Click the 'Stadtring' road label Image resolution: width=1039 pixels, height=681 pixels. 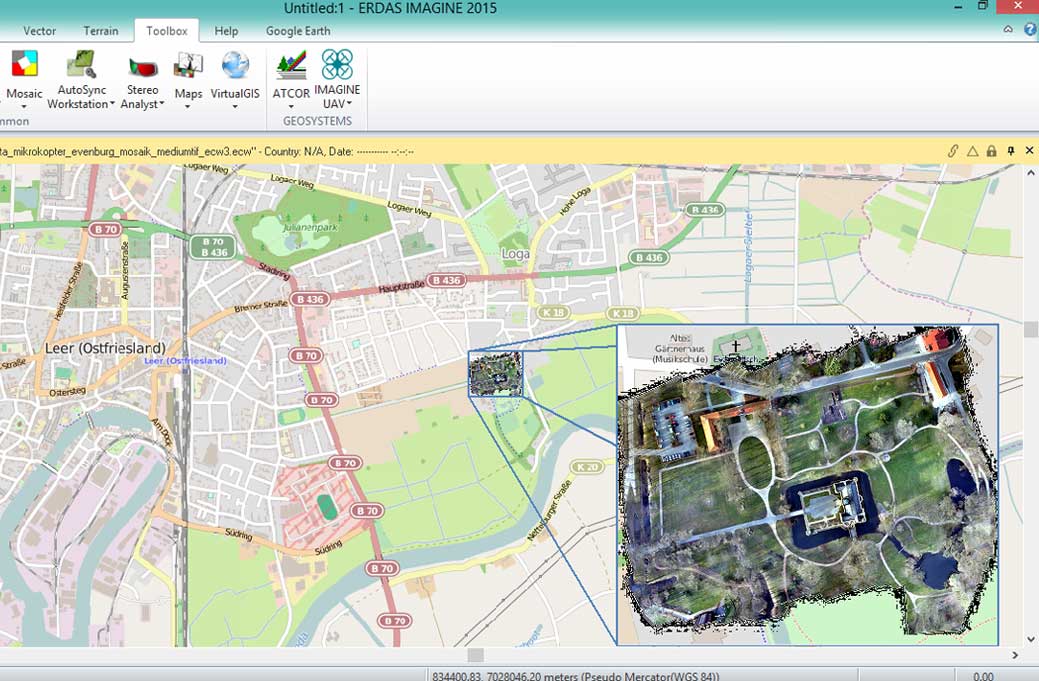274,272
